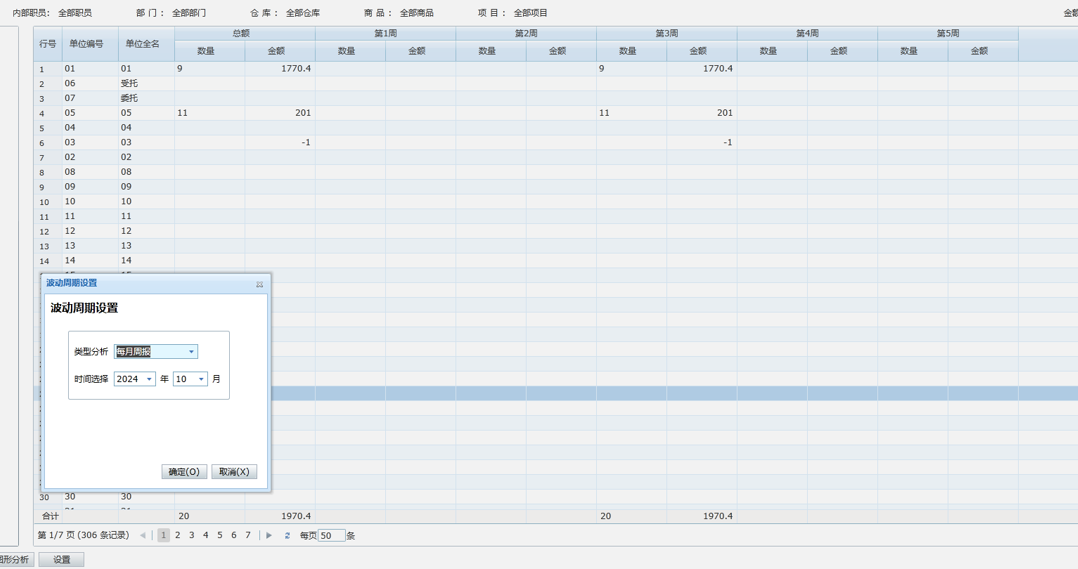
Task: Click the 单位全名 column header
Action: (142, 44)
